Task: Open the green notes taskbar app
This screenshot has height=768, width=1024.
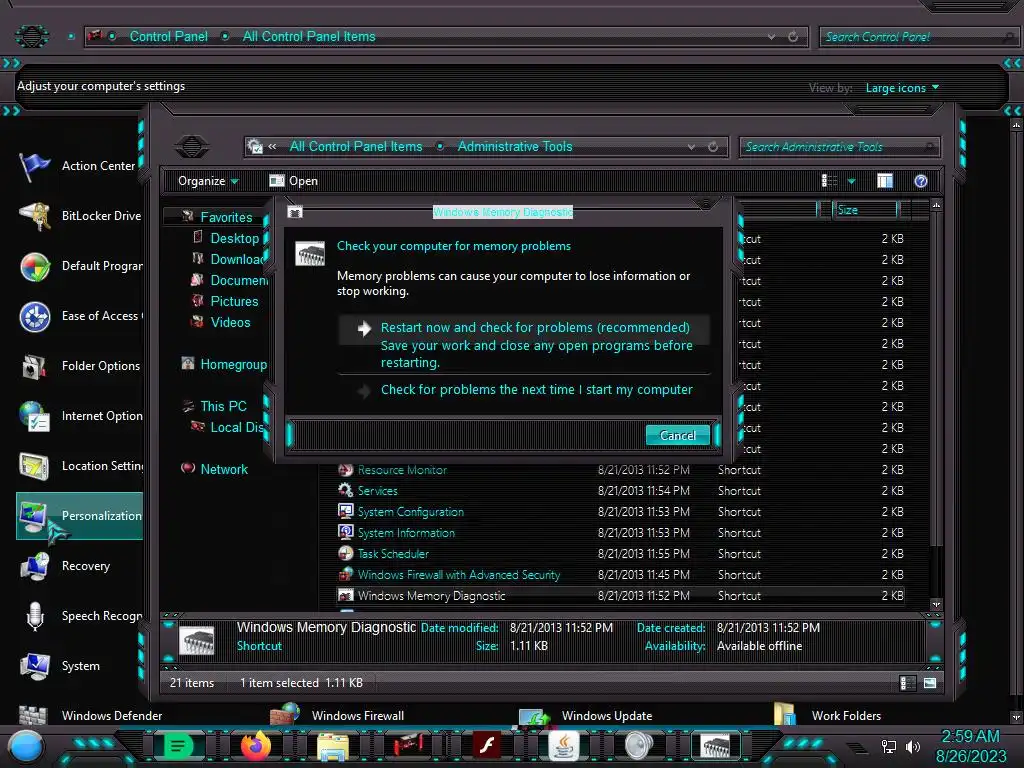Action: [178, 745]
